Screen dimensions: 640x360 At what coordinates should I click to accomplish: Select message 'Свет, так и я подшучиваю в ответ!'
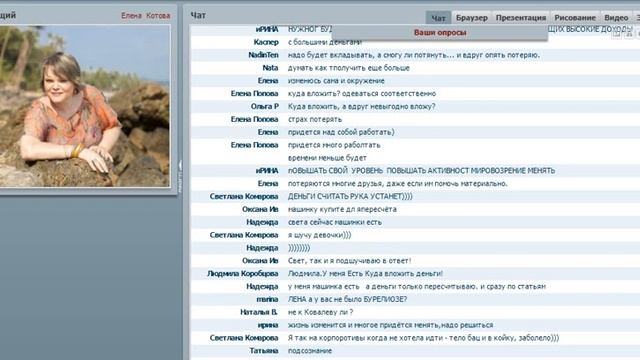[x=349, y=260]
